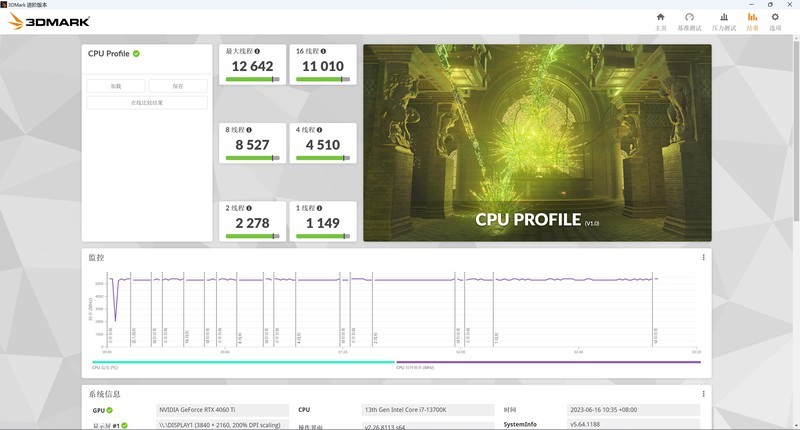
Task: Click the 1 149 score progress bar
Action: [x=323, y=236]
